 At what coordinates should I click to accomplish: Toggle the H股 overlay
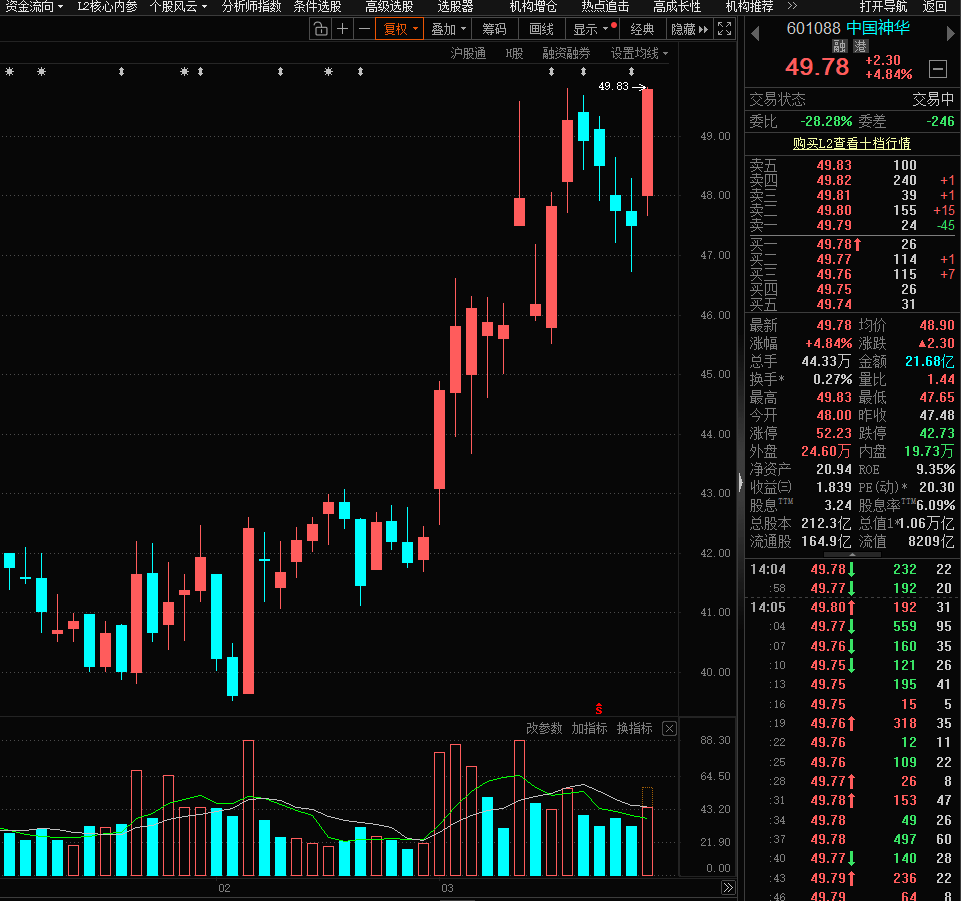point(514,53)
